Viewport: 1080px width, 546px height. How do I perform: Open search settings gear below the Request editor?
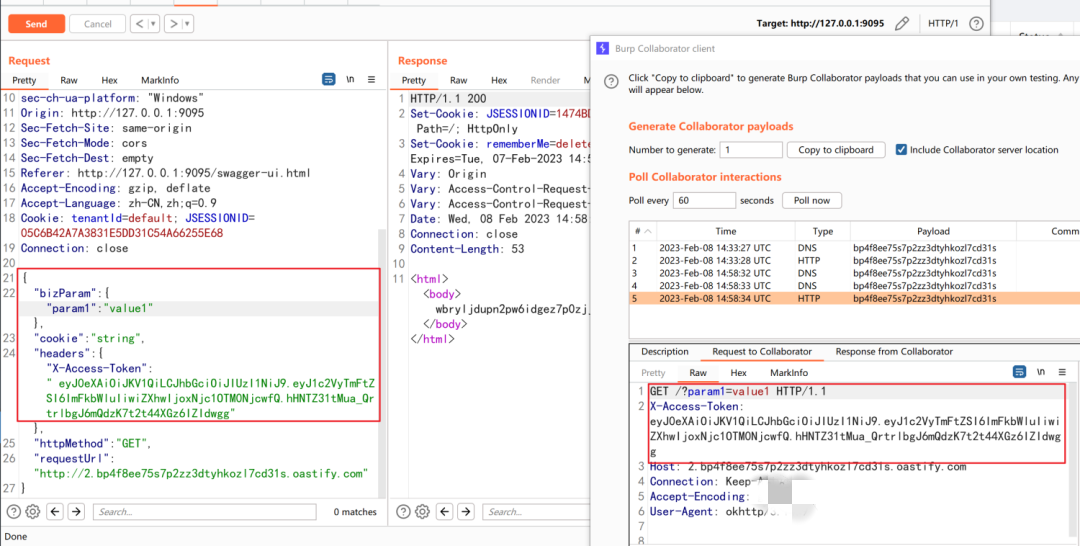32,512
